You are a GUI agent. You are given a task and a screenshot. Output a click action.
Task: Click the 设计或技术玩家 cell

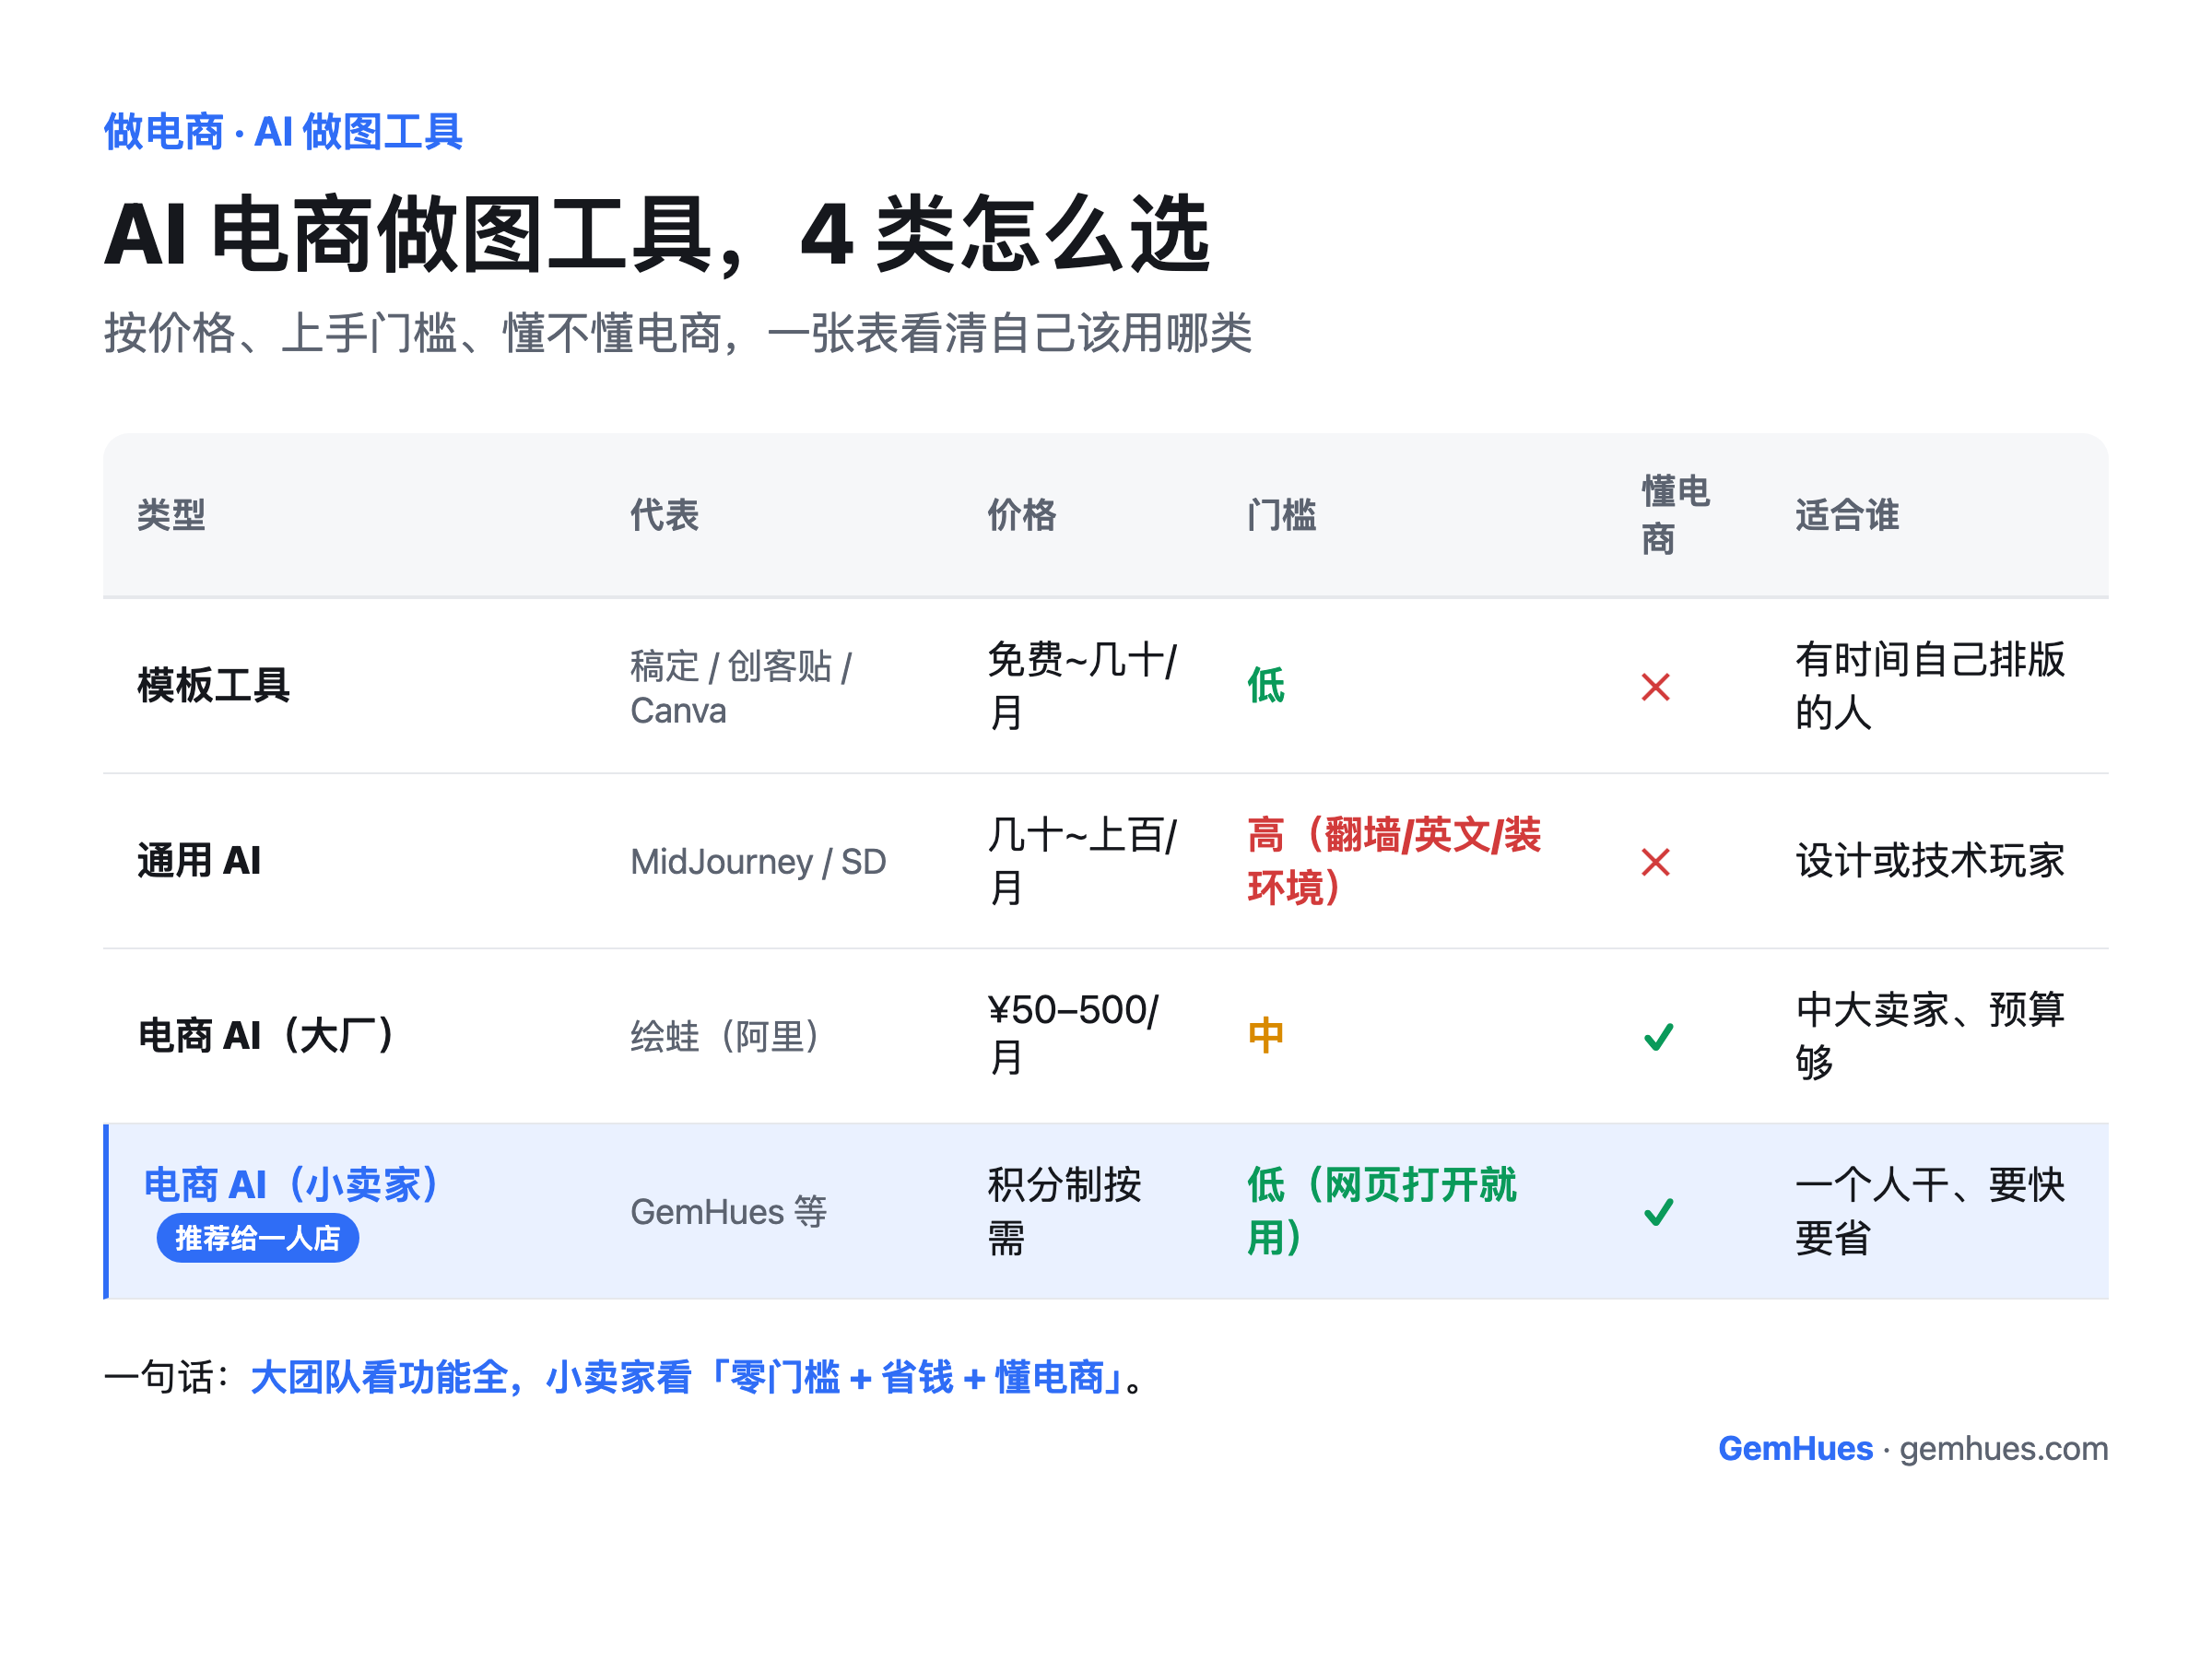point(1930,861)
